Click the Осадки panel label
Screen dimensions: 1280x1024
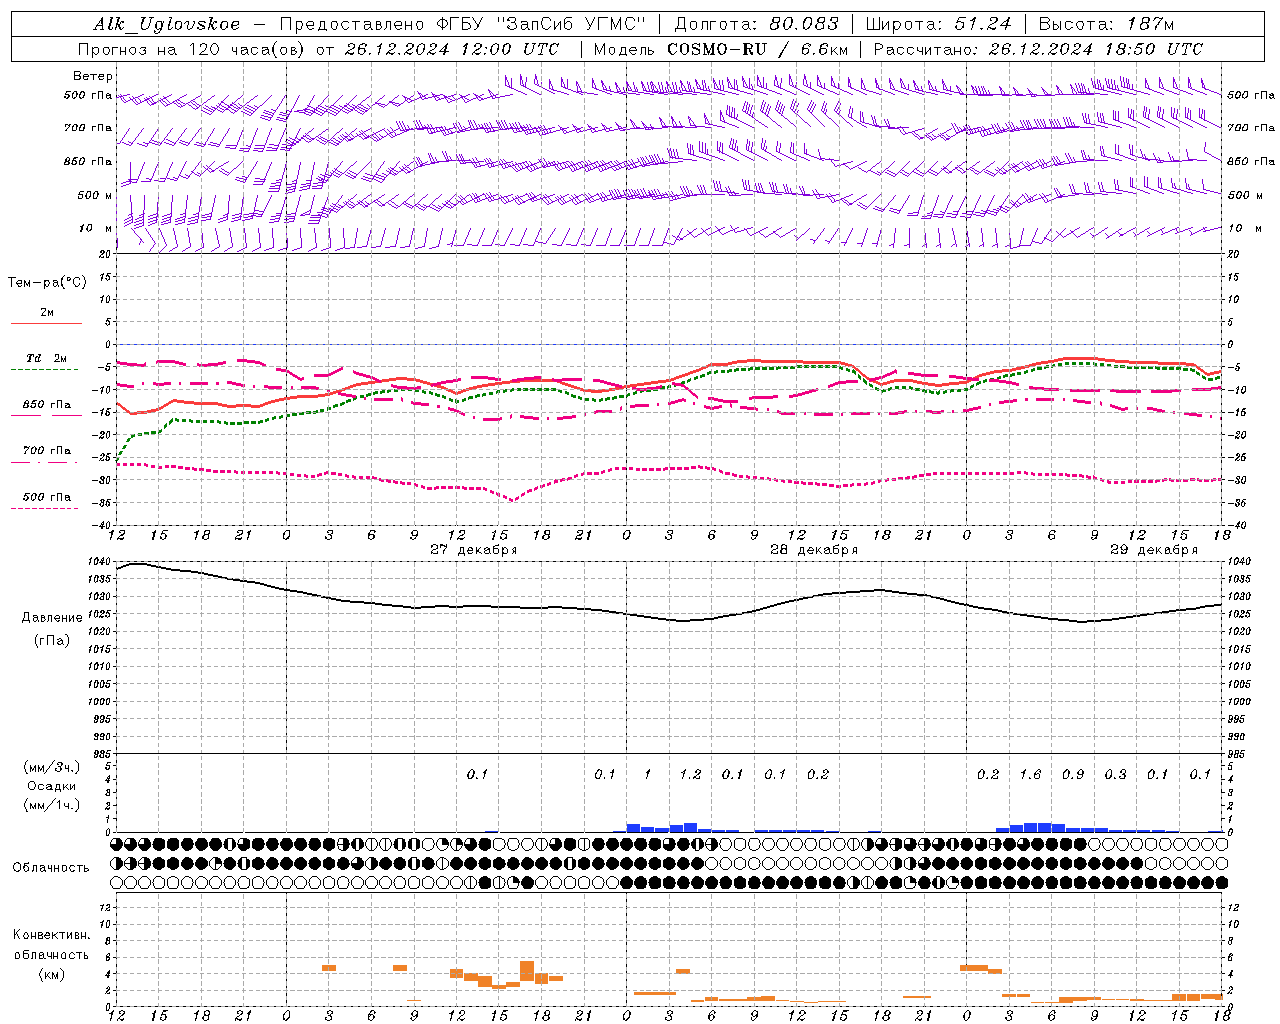[52, 786]
